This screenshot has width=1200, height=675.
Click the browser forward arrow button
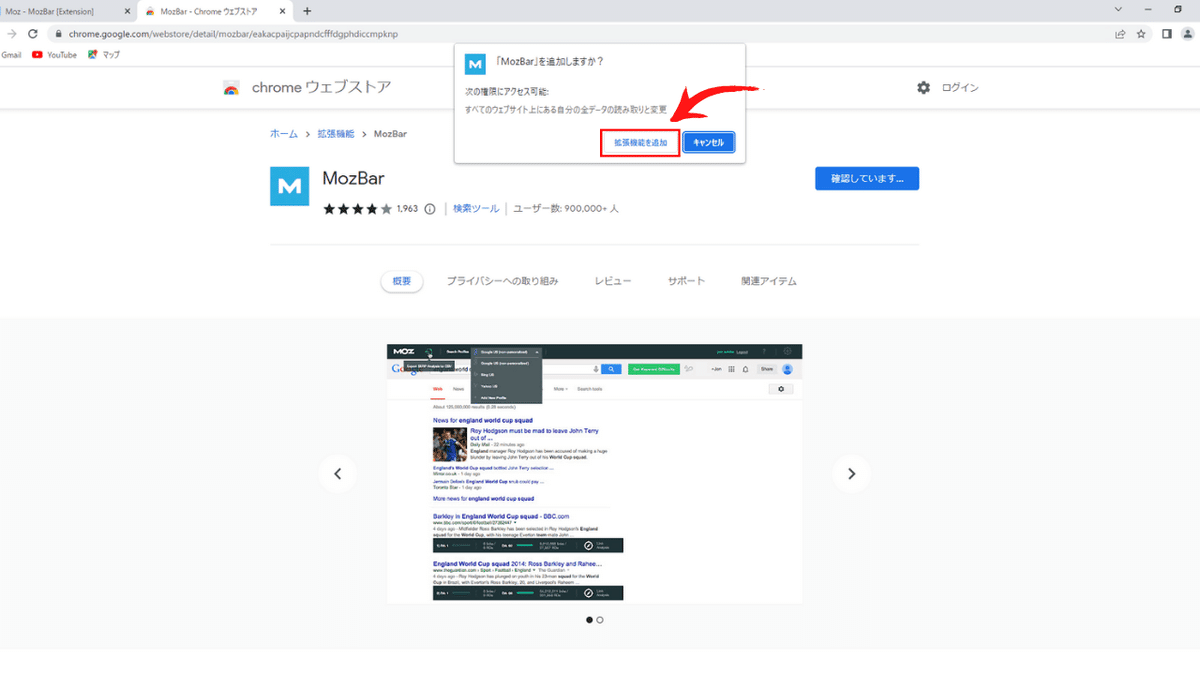click(12, 34)
